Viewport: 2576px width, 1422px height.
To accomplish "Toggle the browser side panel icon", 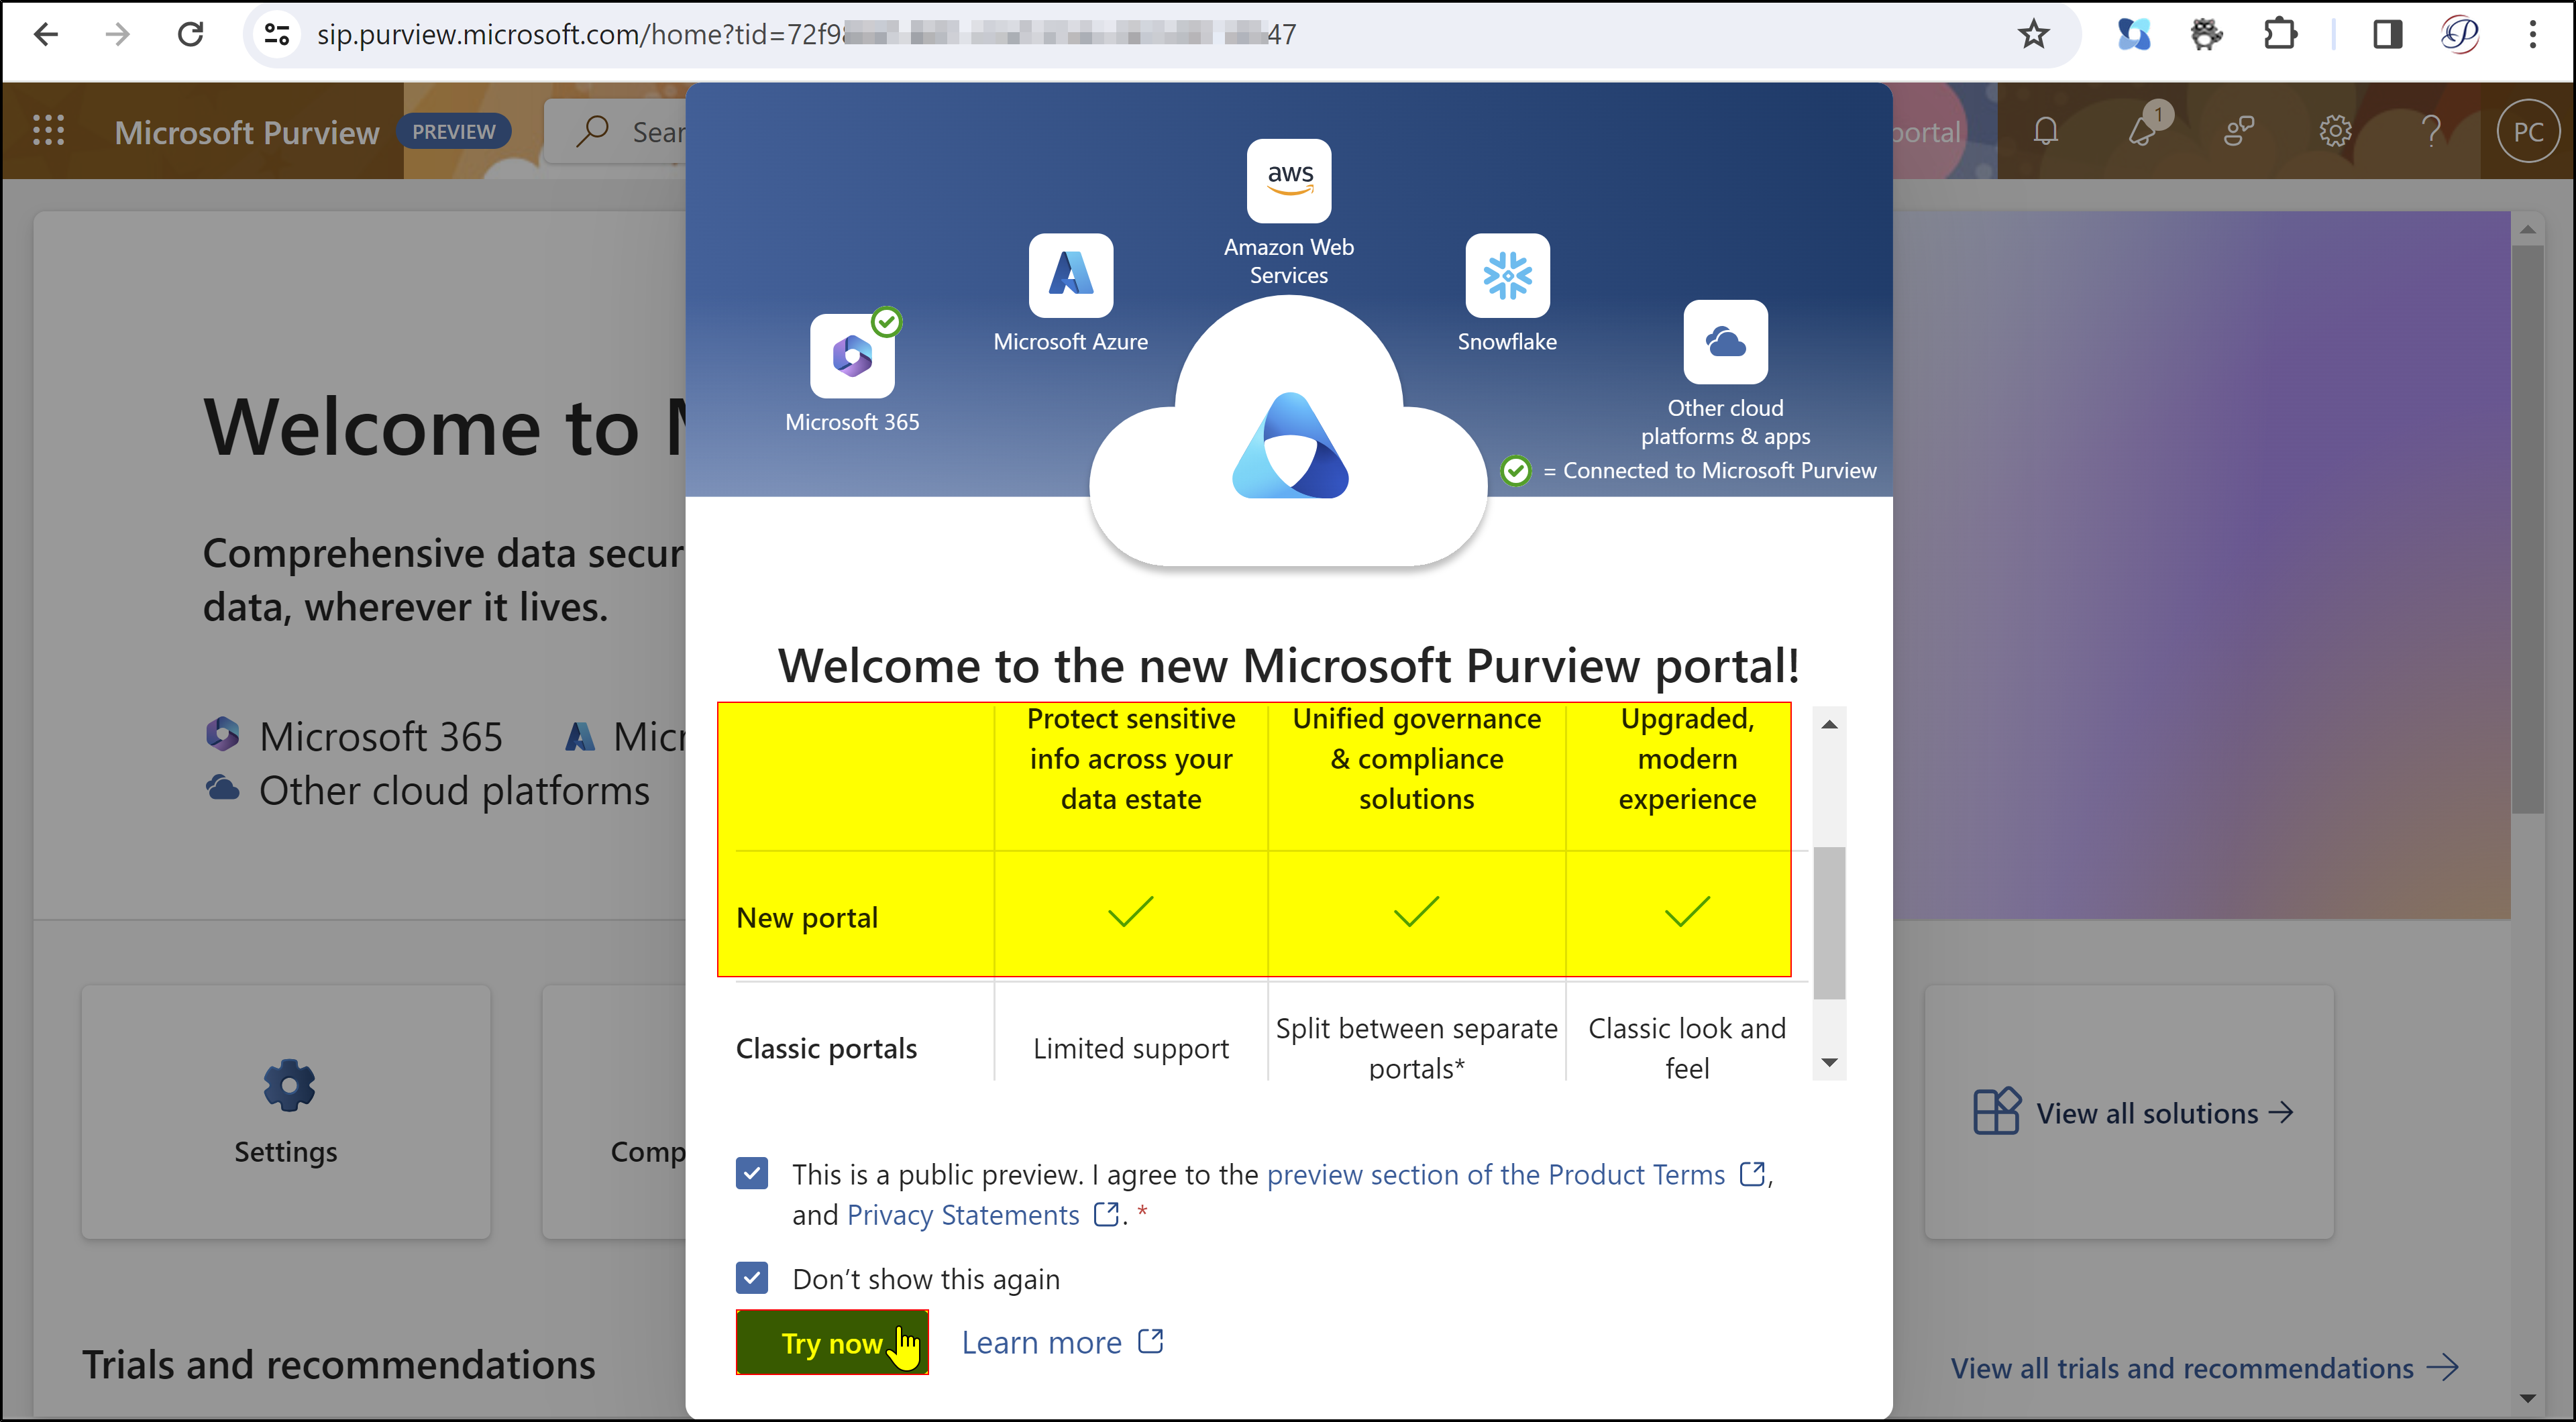I will pos(2388,34).
